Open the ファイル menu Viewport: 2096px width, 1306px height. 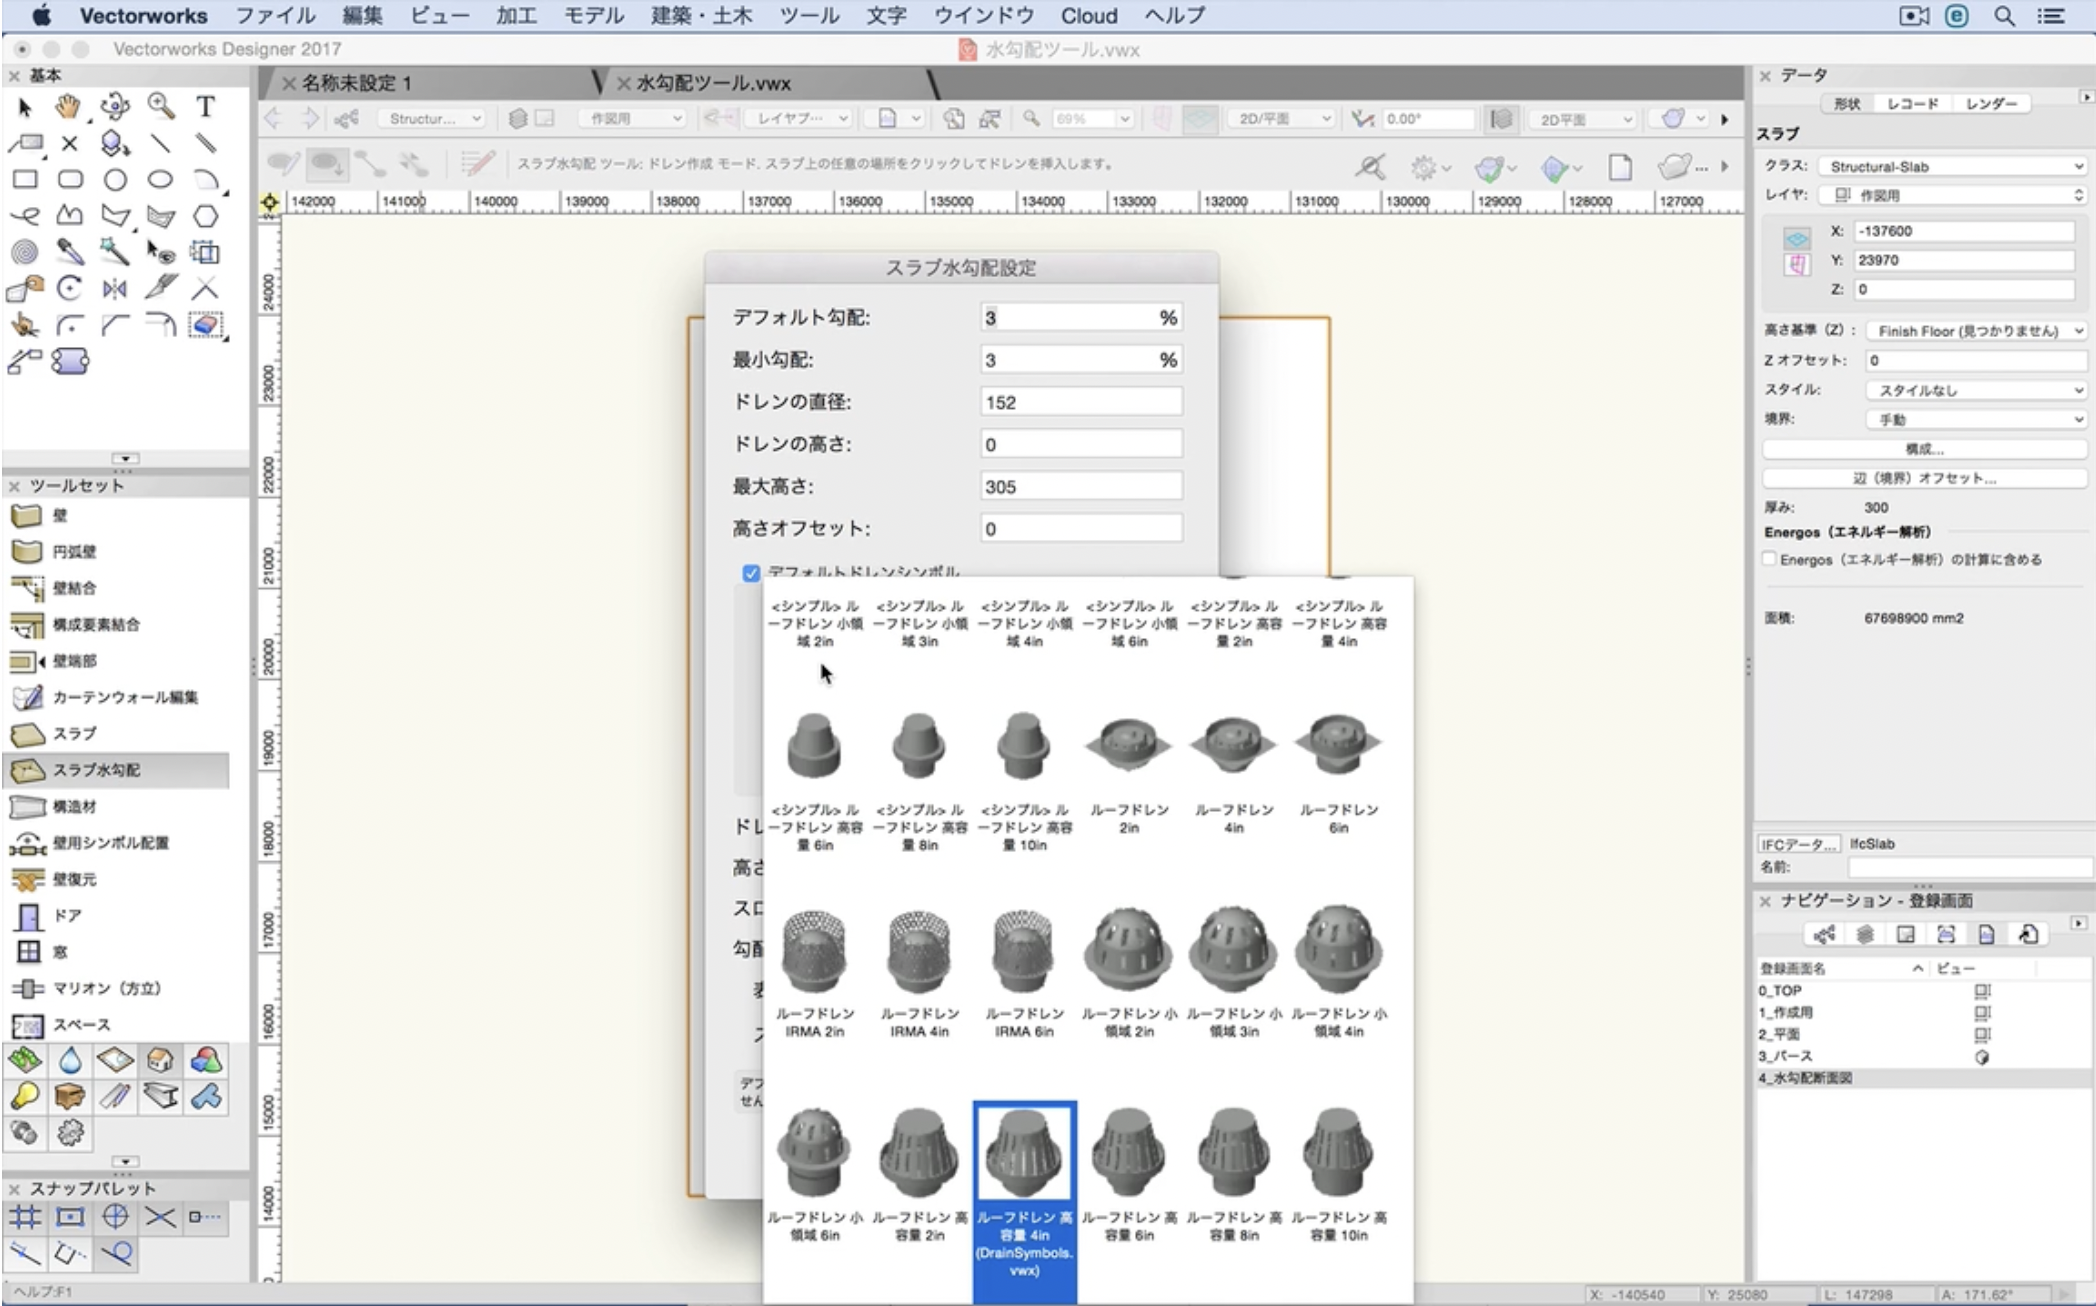pos(276,16)
